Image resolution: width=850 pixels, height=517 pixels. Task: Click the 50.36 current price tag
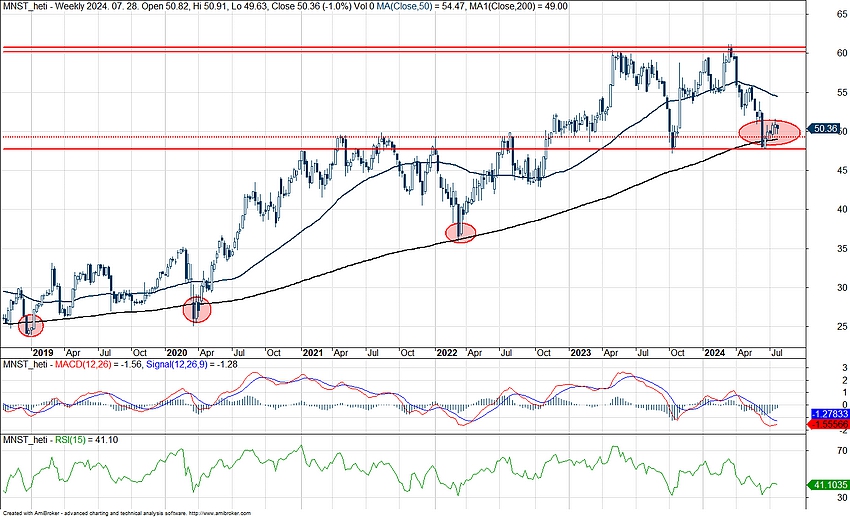coord(824,129)
